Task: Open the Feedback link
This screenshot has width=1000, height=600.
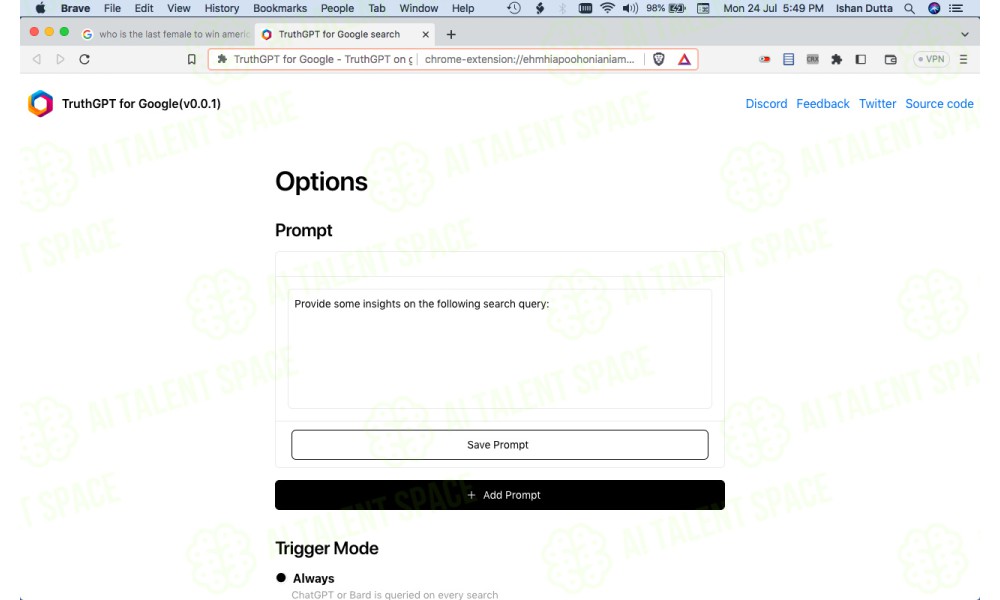Action: 823,103
